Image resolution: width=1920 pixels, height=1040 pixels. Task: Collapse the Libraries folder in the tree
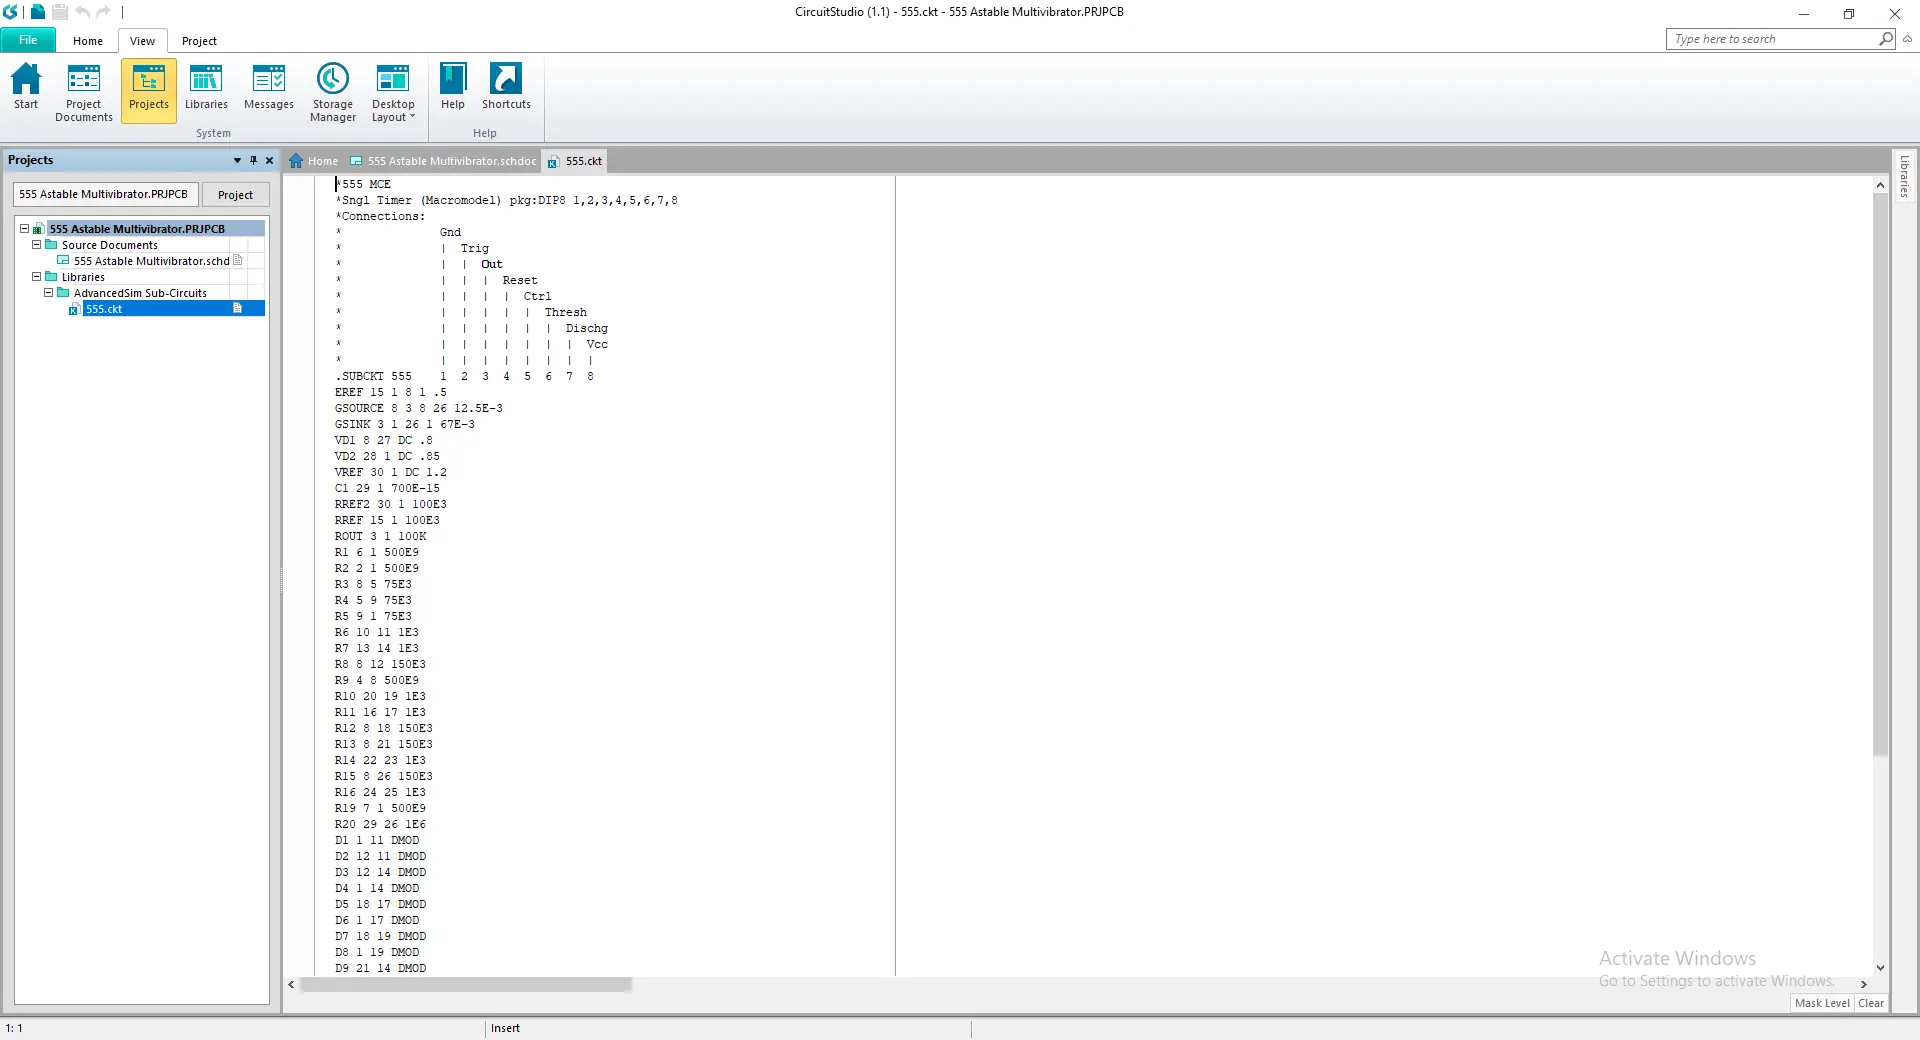[36, 277]
